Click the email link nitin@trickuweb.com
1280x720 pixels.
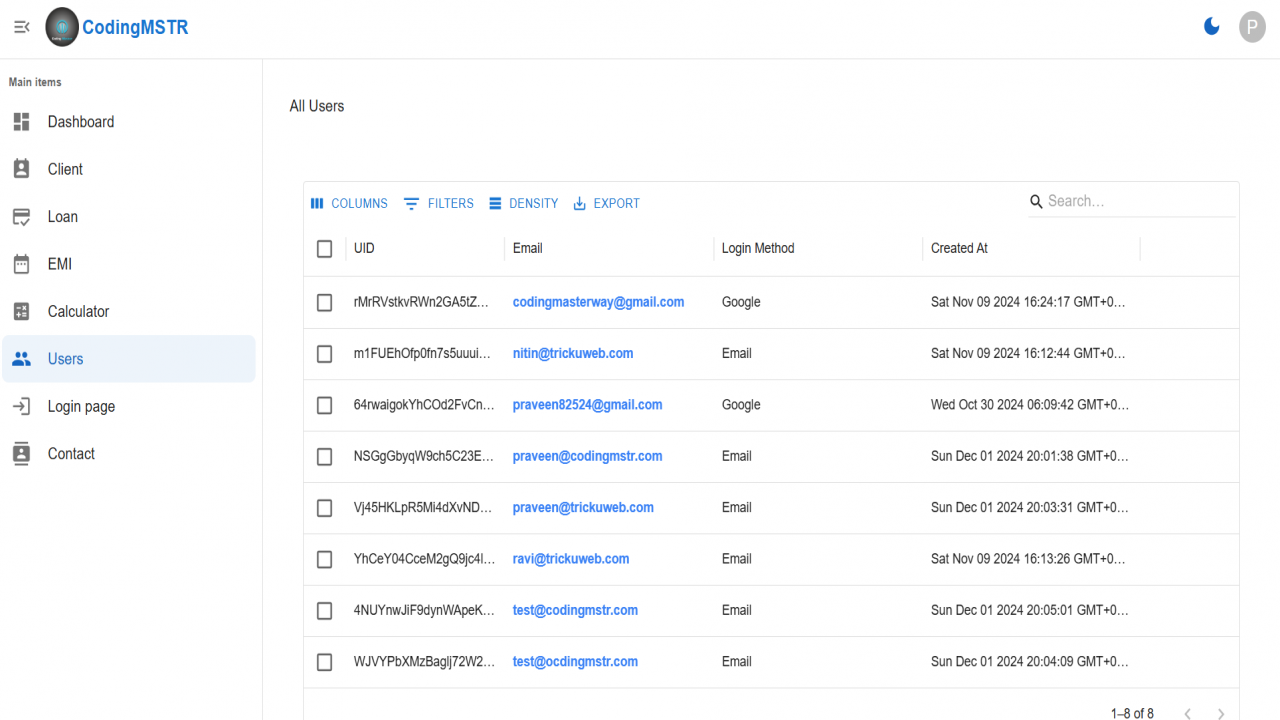point(573,353)
